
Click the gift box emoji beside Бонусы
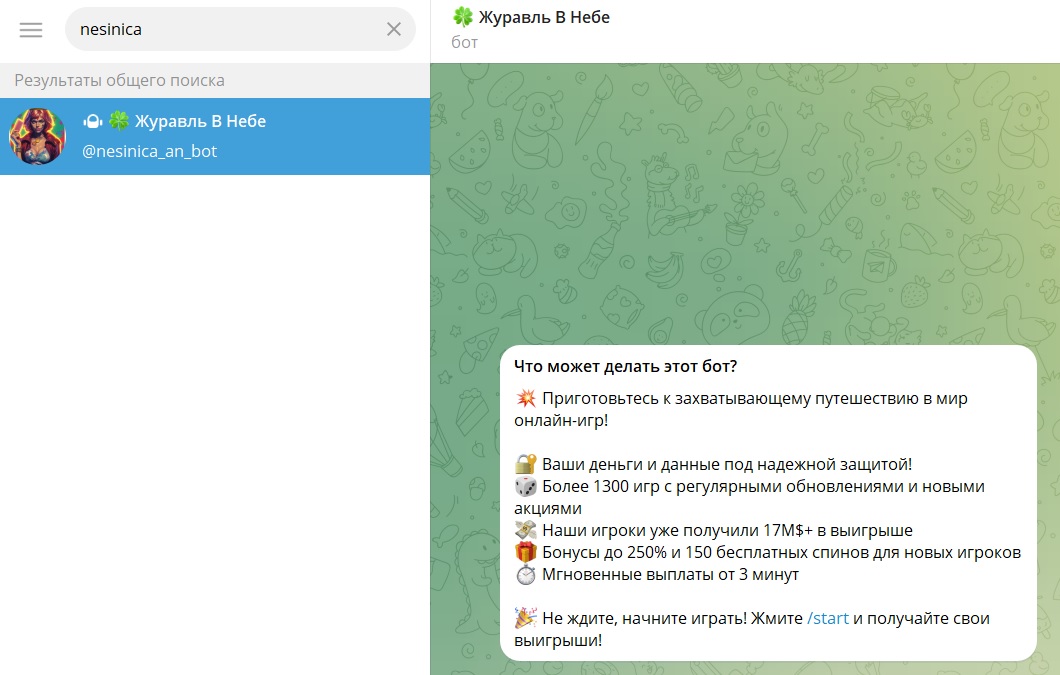(x=525, y=552)
